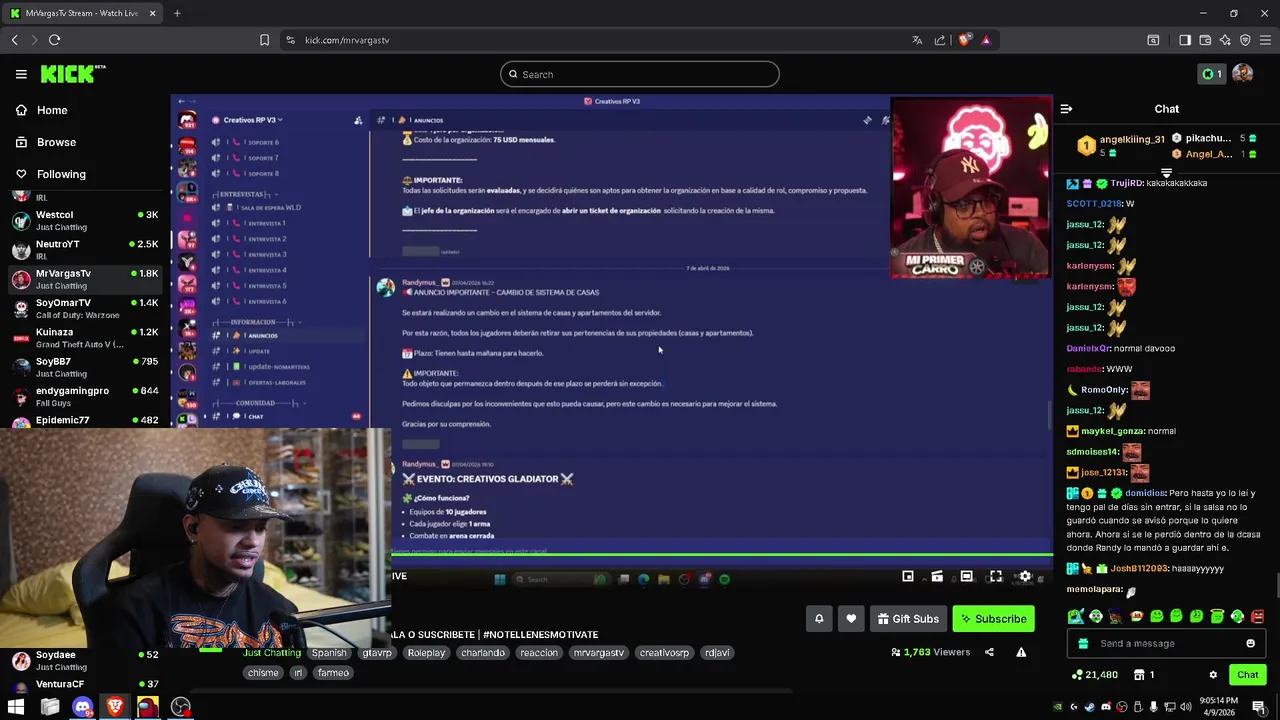Open Brave Shields icon
The height and width of the screenshot is (720, 1280).
pyautogui.click(x=964, y=40)
